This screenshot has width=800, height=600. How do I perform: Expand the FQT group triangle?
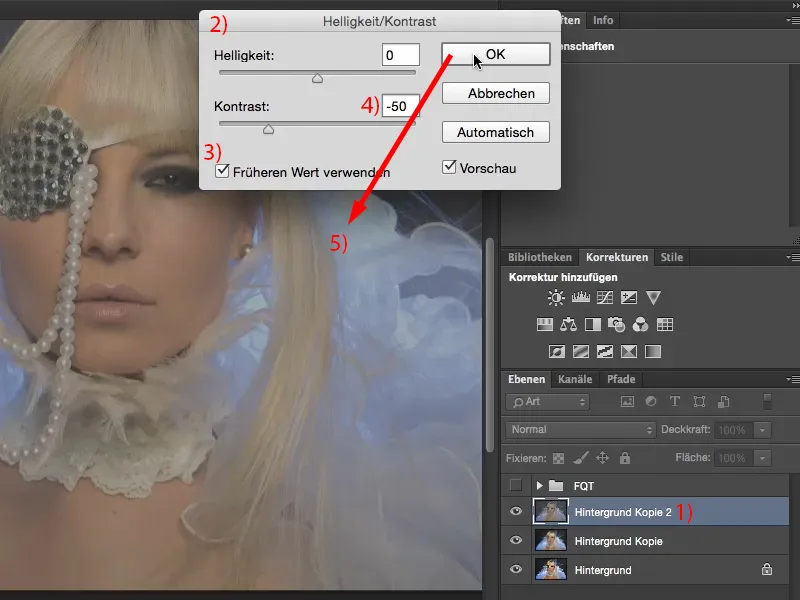539,485
